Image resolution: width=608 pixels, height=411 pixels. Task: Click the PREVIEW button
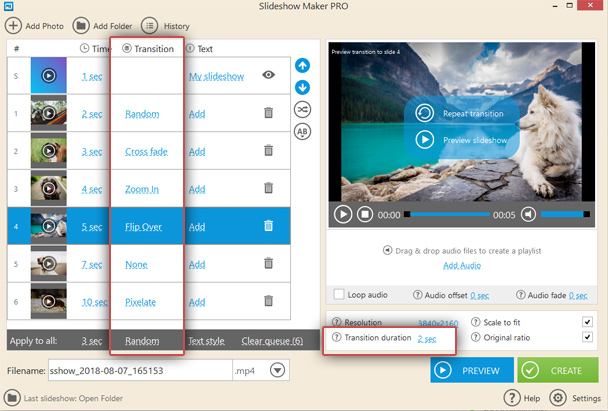472,370
